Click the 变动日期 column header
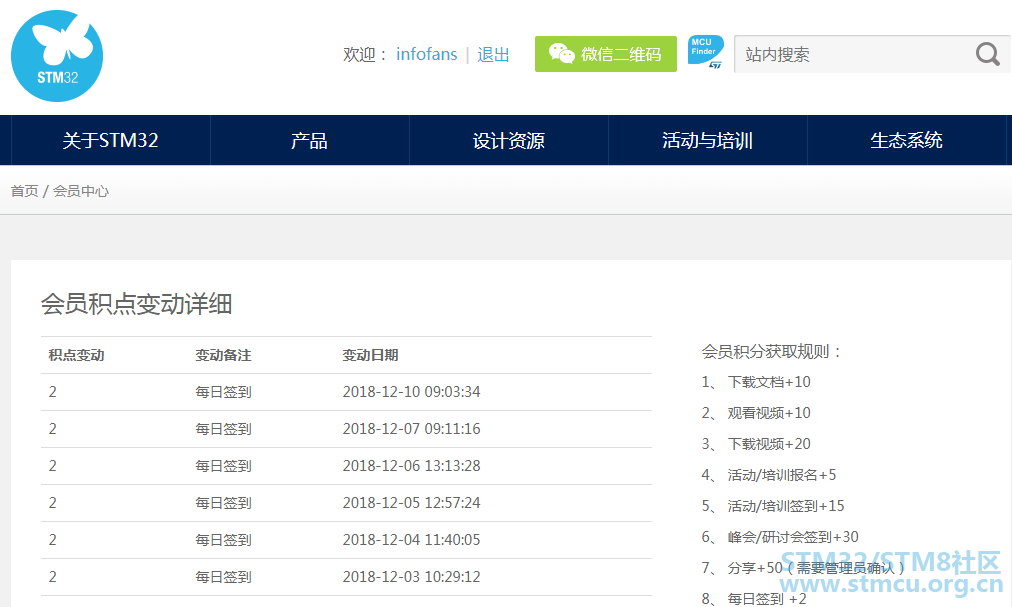Viewport: 1012px width, 607px height. pyautogui.click(x=370, y=355)
